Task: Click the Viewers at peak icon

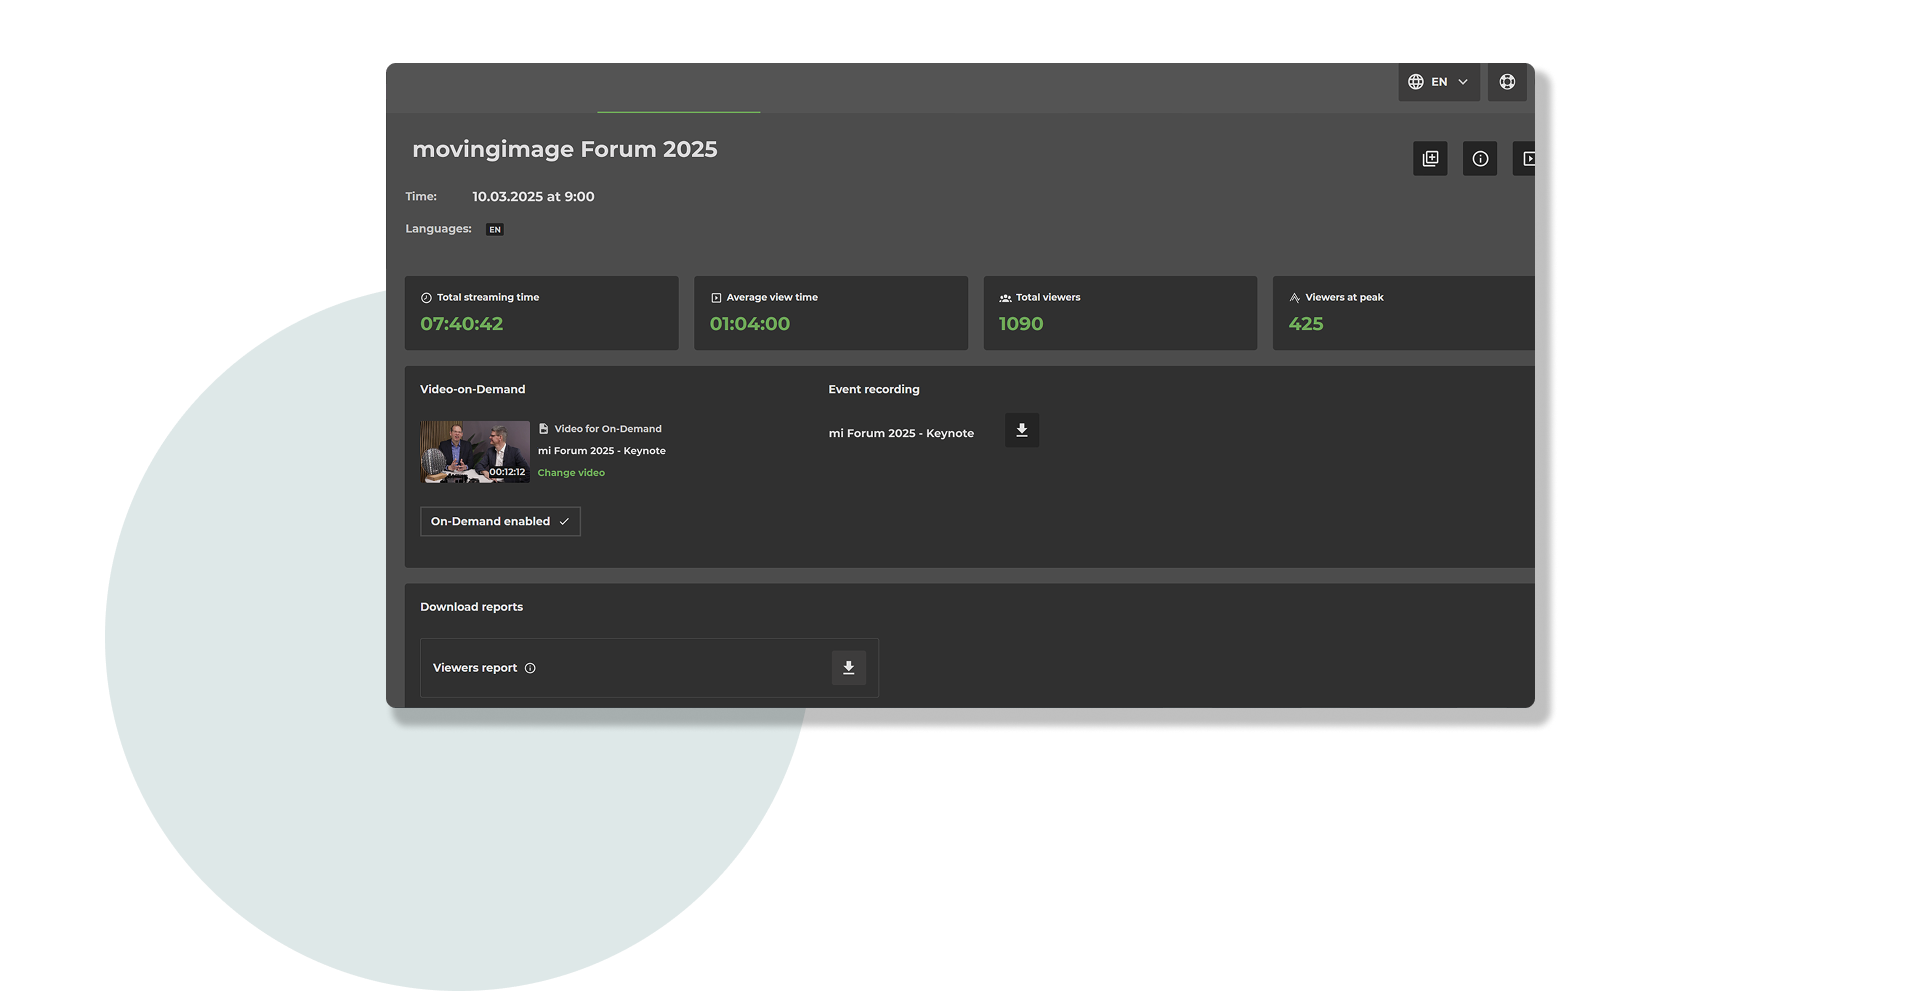Action: point(1295,298)
